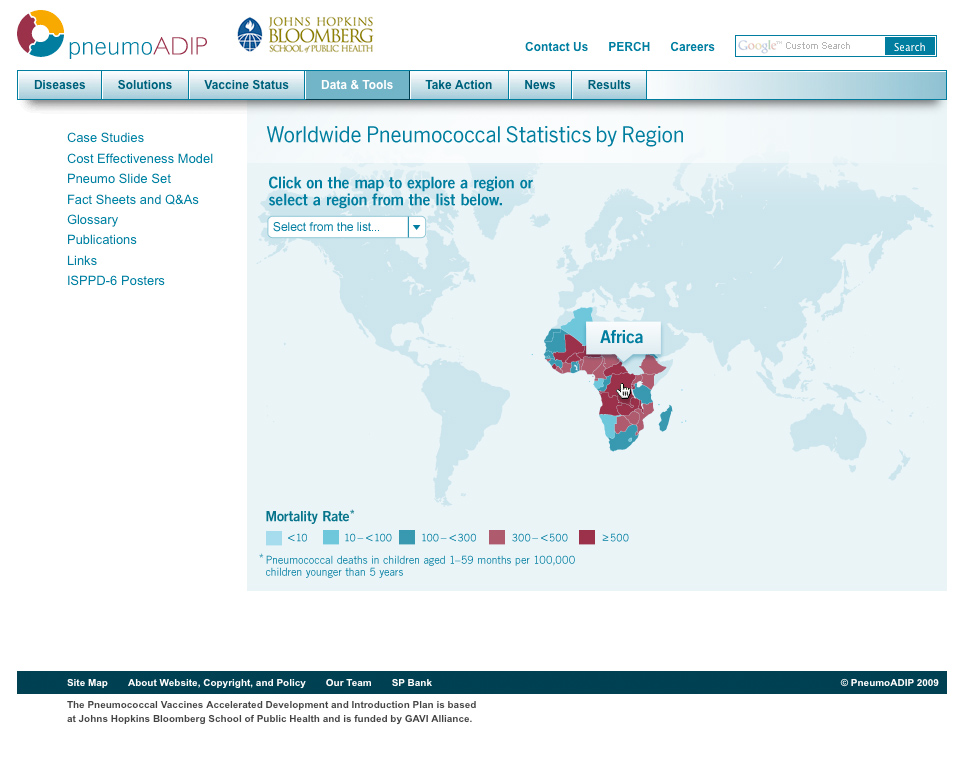
Task: Click the Africa region label on map
Action: [x=621, y=338]
